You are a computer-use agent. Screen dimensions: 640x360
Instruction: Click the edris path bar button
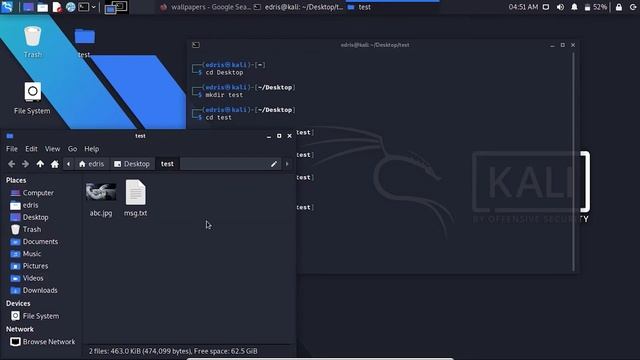[x=91, y=164]
